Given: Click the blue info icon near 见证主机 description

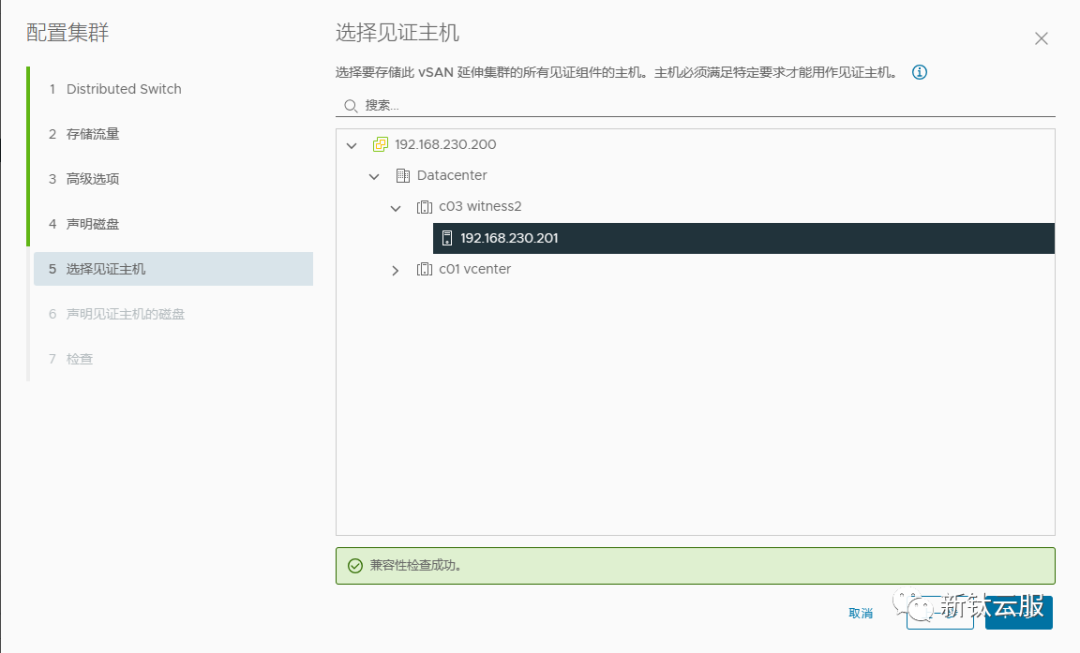Looking at the screenshot, I should (918, 72).
